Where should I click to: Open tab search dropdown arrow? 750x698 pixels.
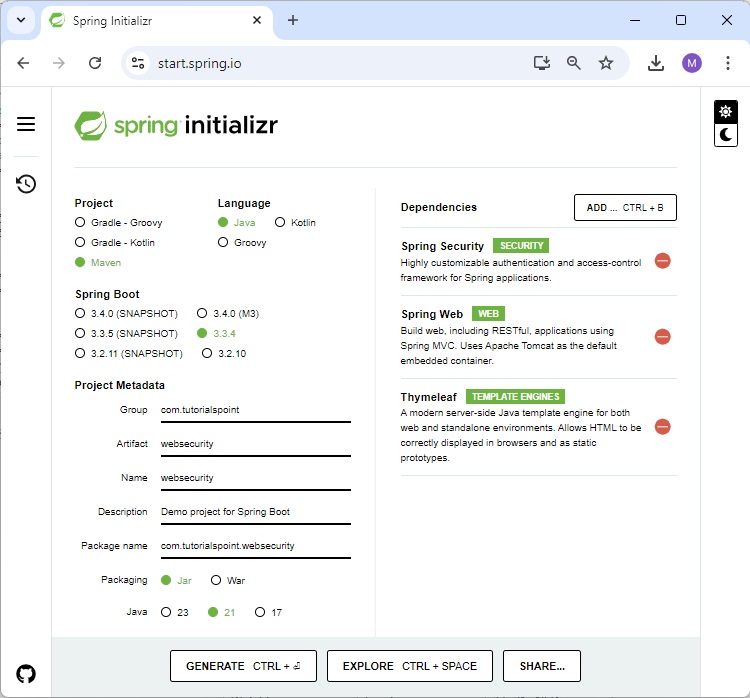(x=21, y=20)
